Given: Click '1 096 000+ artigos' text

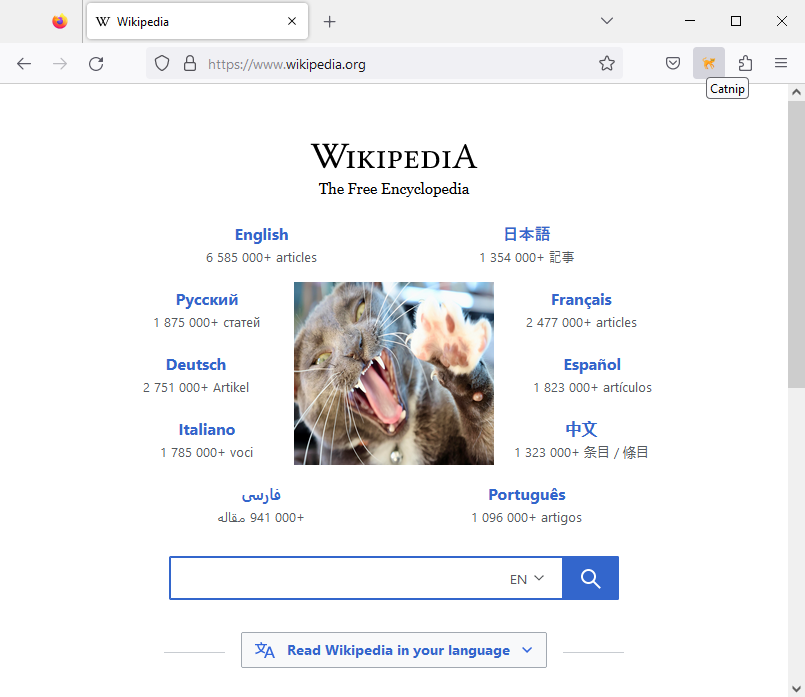Looking at the screenshot, I should click(x=527, y=518).
